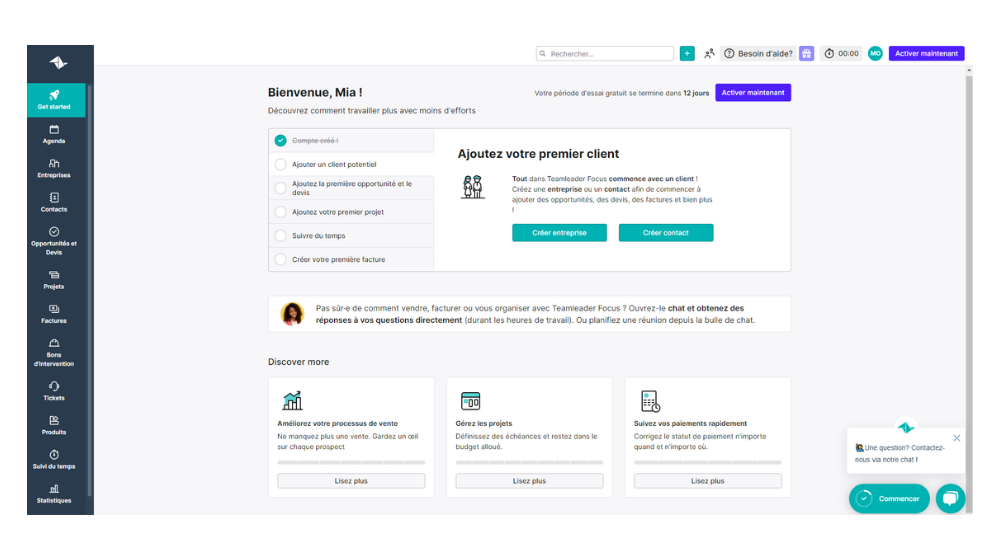
Task: Click the purple gift icon
Action: pyautogui.click(x=807, y=54)
